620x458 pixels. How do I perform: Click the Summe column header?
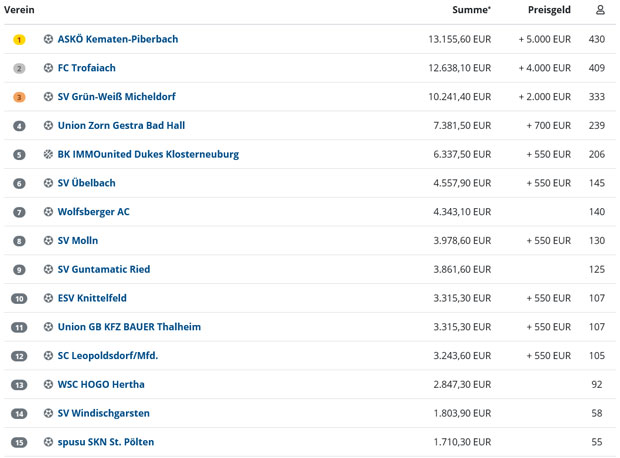(472, 10)
